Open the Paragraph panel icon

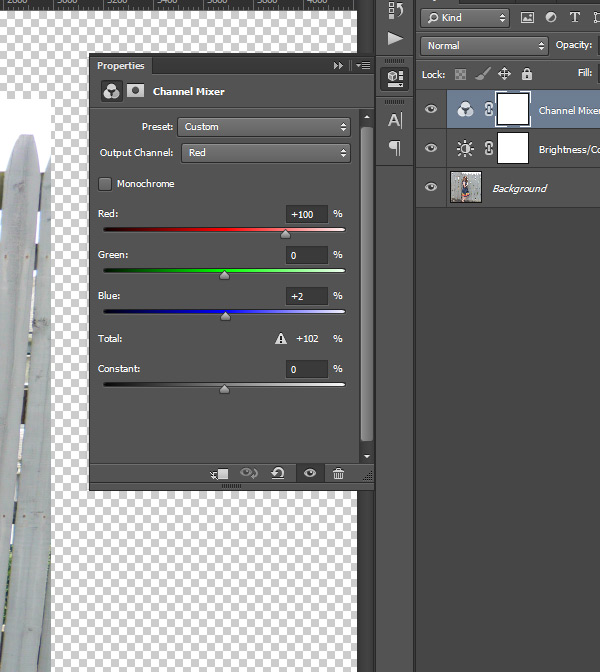[395, 148]
